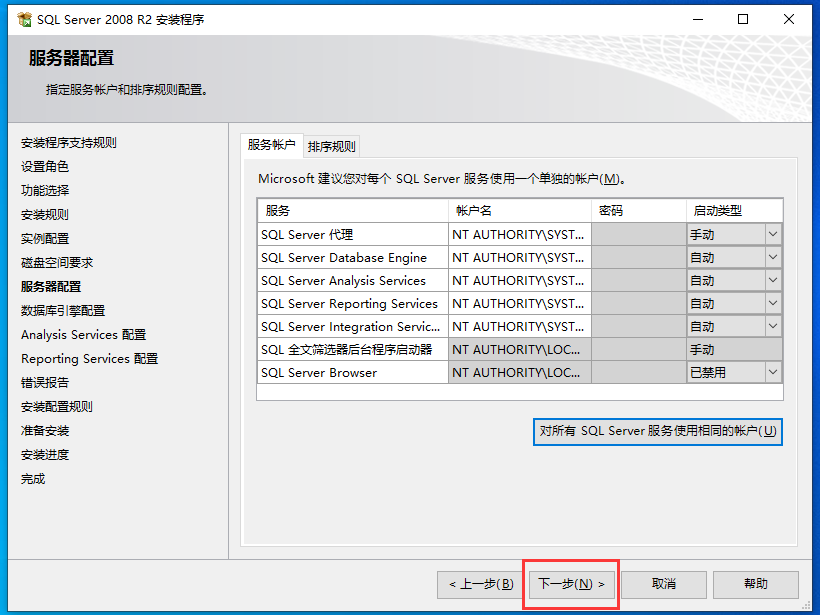The image size is (820, 615).
Task: Proceed with 下一步(N) button
Action: (572, 584)
